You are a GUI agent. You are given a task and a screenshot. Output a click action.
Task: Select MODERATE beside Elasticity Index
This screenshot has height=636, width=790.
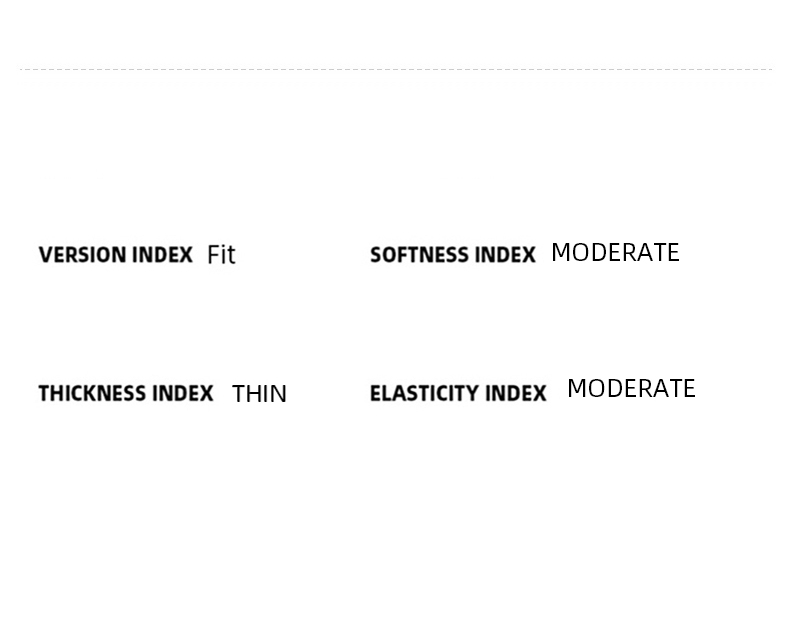coord(631,389)
